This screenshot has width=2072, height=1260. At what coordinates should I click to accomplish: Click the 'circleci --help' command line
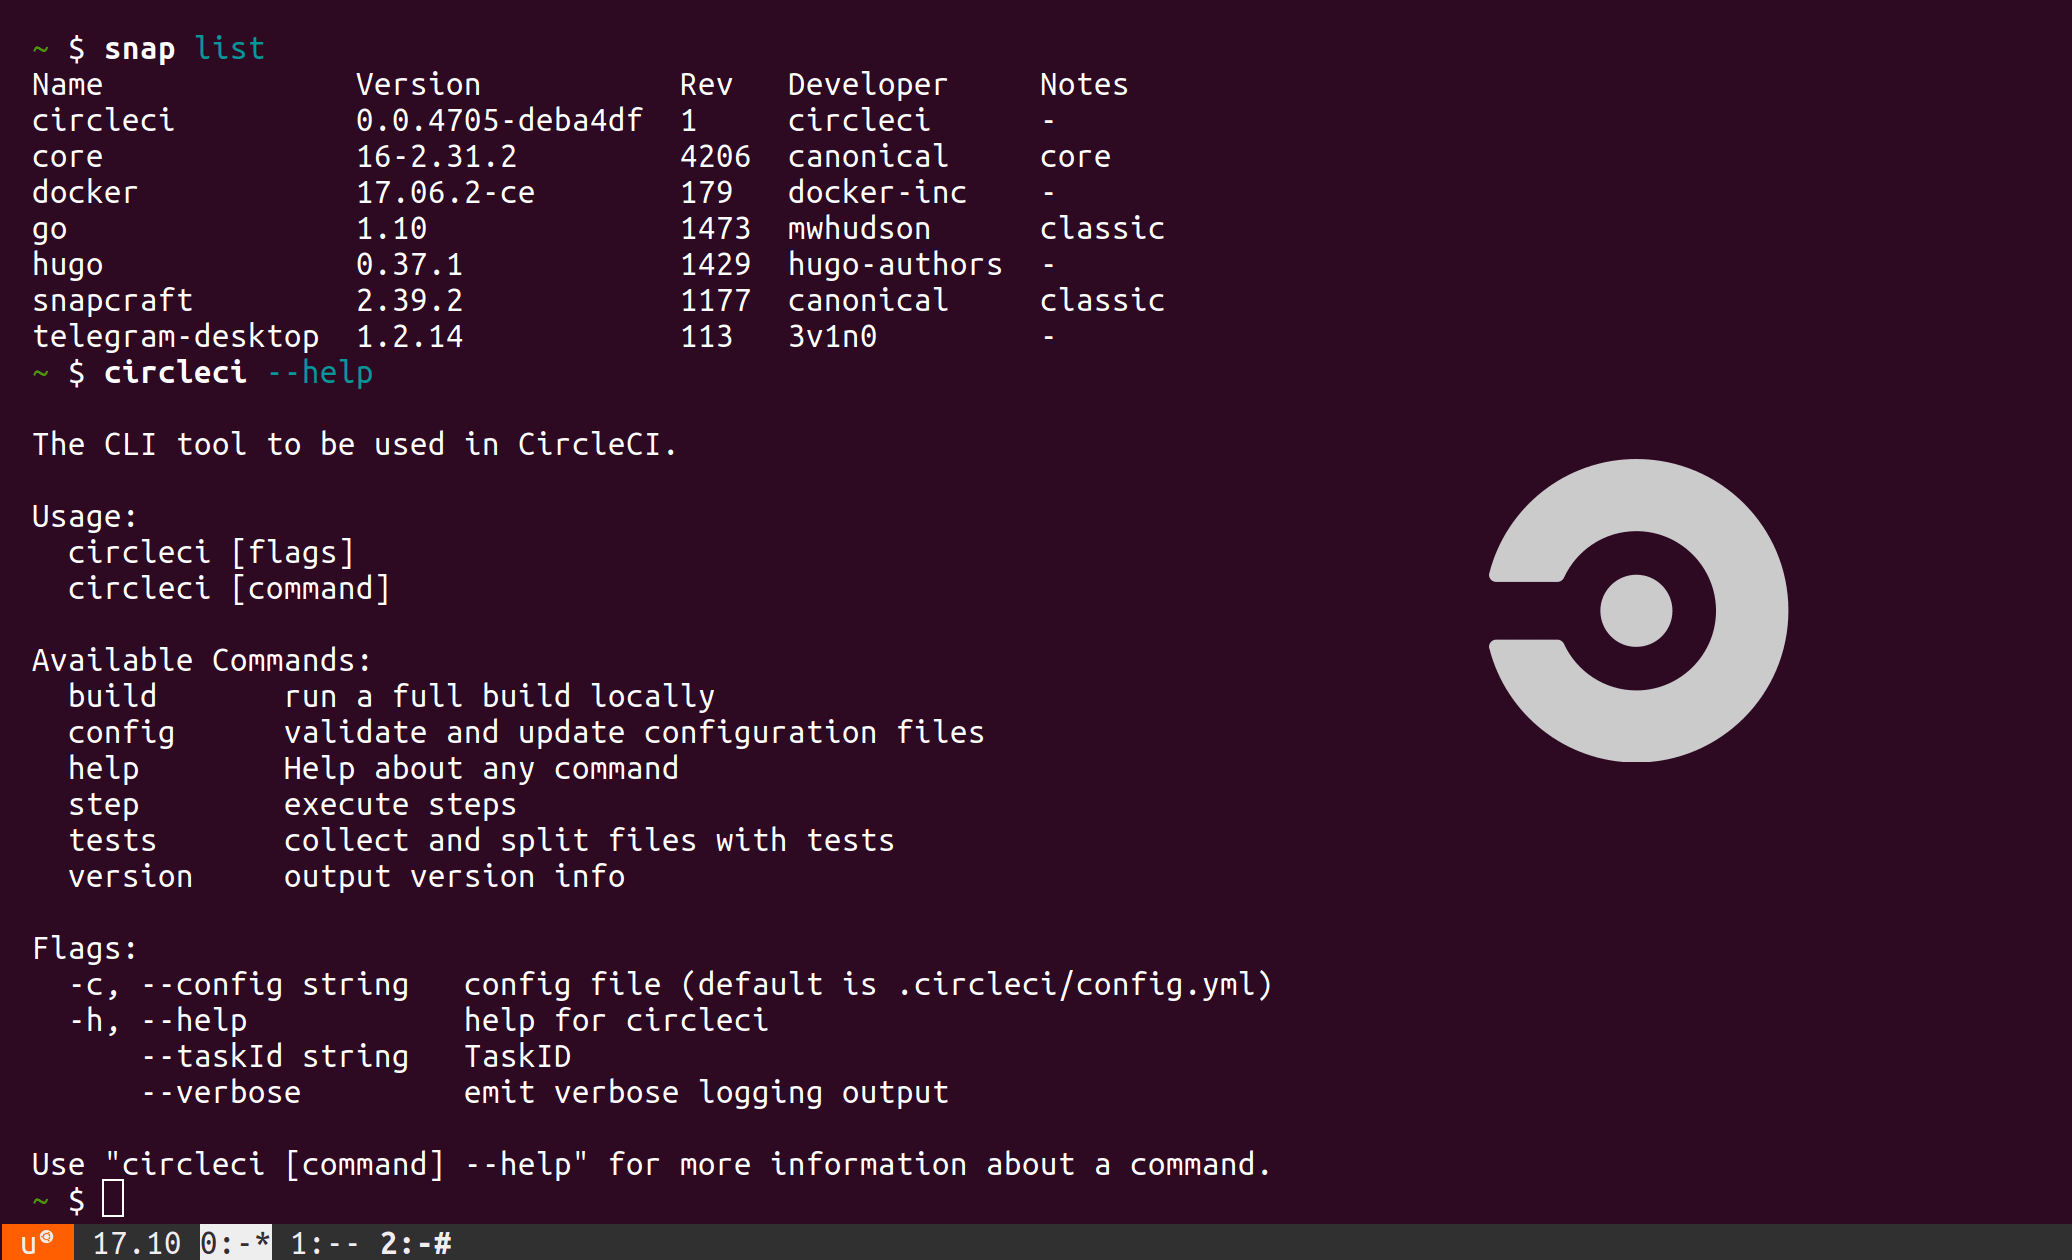[238, 372]
